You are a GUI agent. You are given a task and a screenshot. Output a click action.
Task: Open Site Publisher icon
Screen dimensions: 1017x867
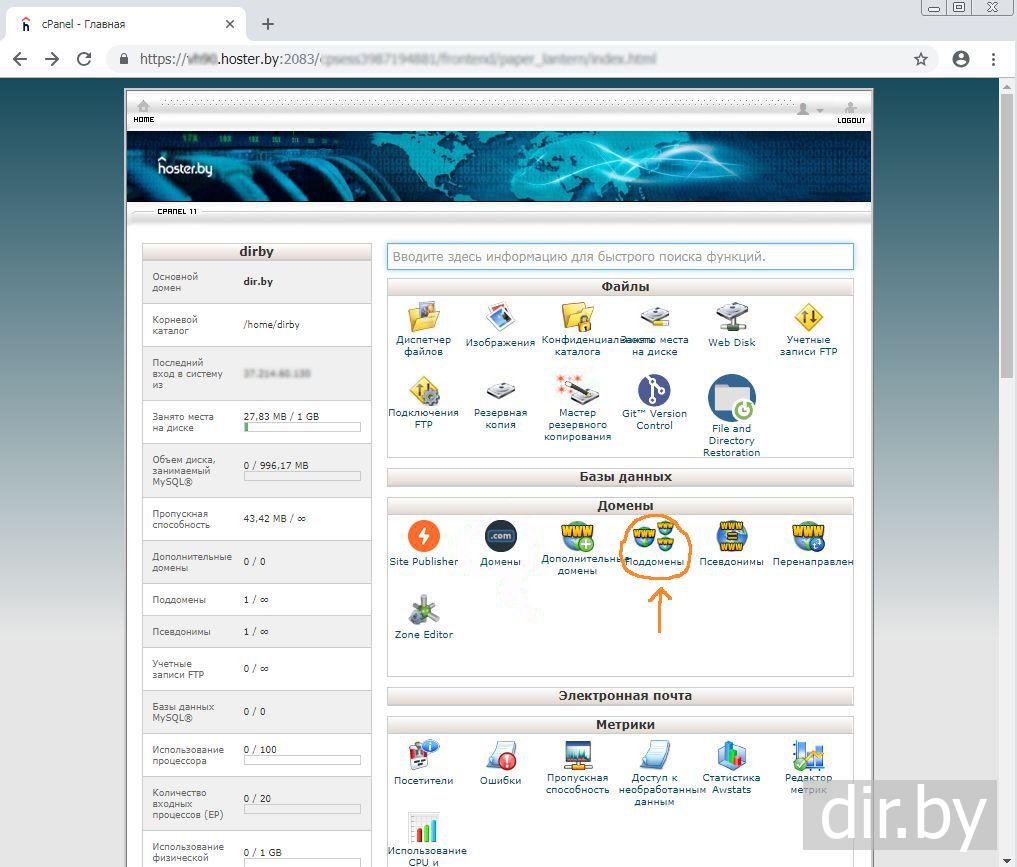(424, 536)
